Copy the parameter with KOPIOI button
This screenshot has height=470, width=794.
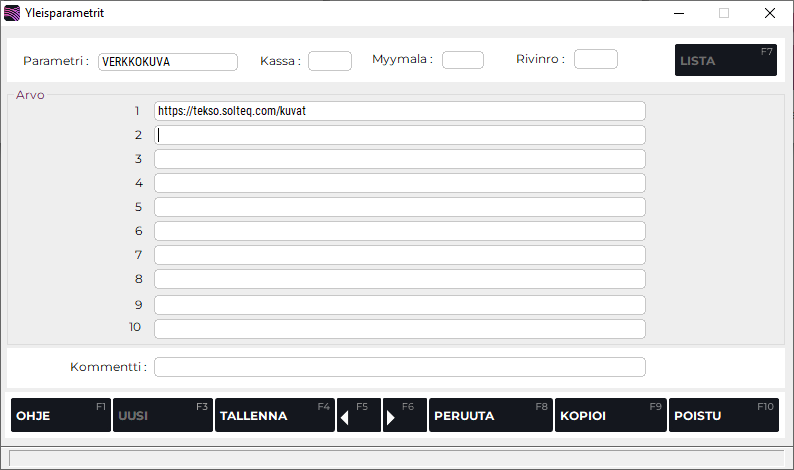tap(610, 415)
